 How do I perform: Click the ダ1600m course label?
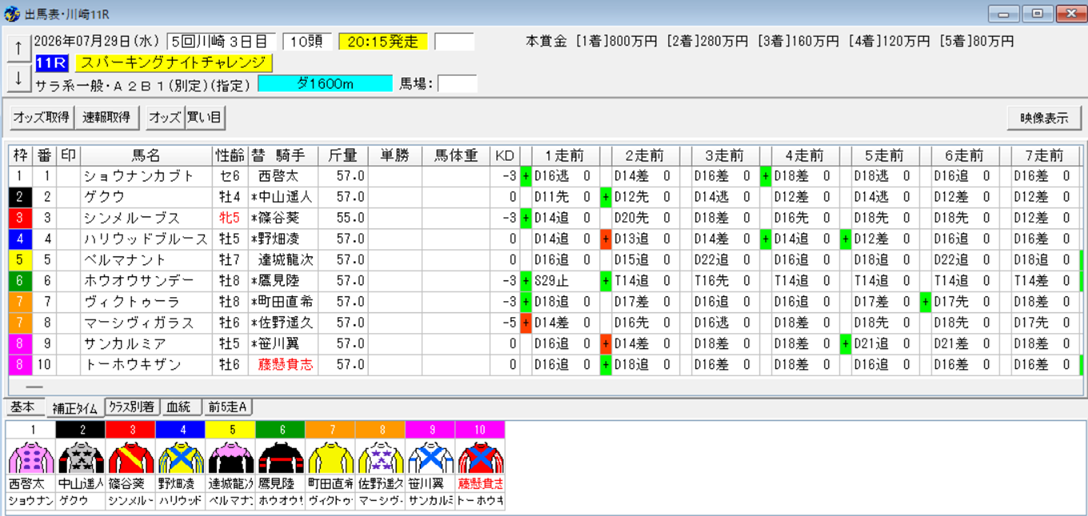(325, 84)
